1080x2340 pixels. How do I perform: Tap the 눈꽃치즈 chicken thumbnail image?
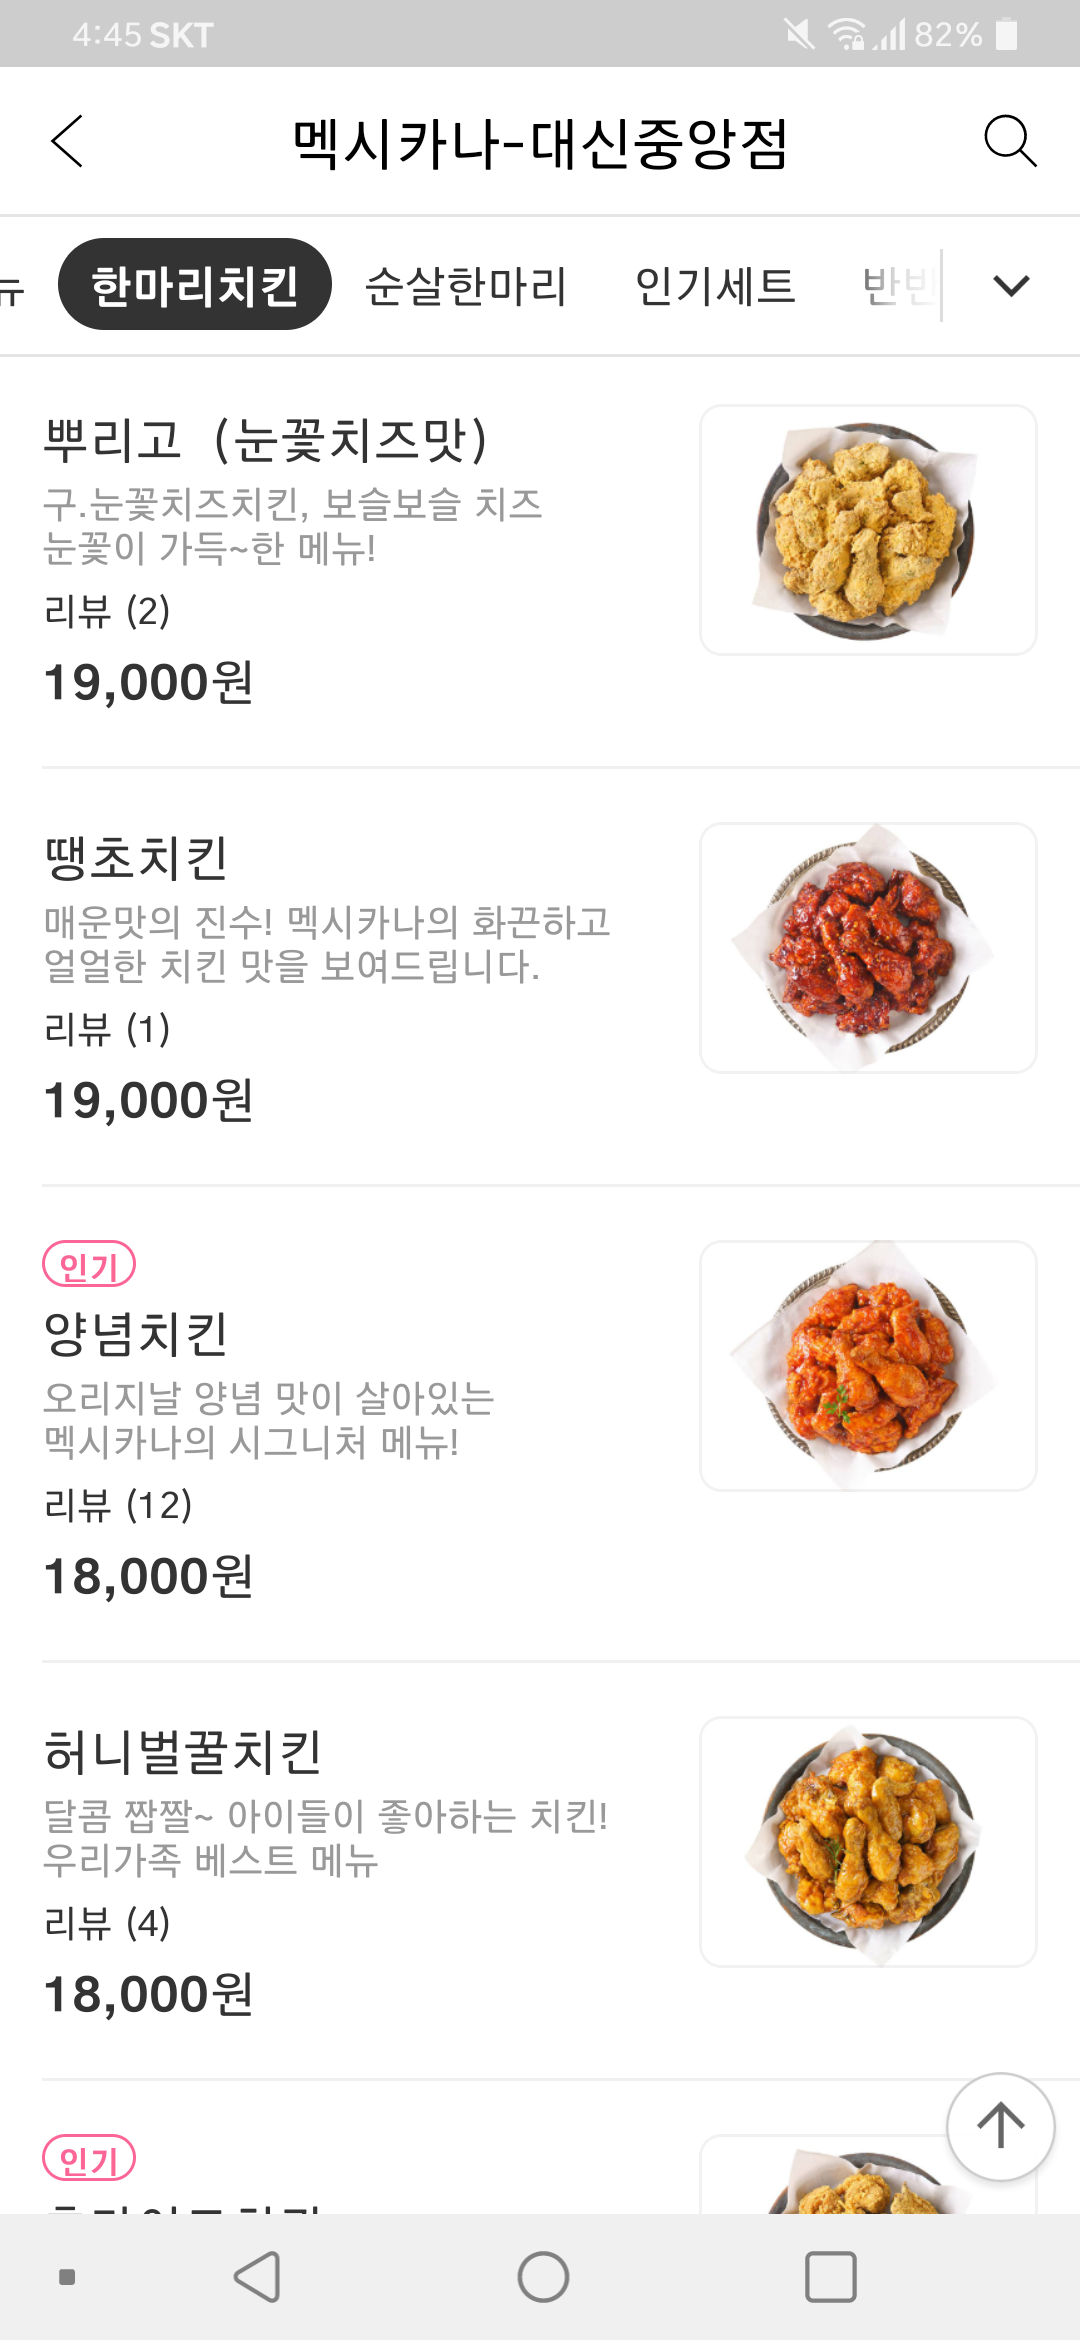click(868, 530)
